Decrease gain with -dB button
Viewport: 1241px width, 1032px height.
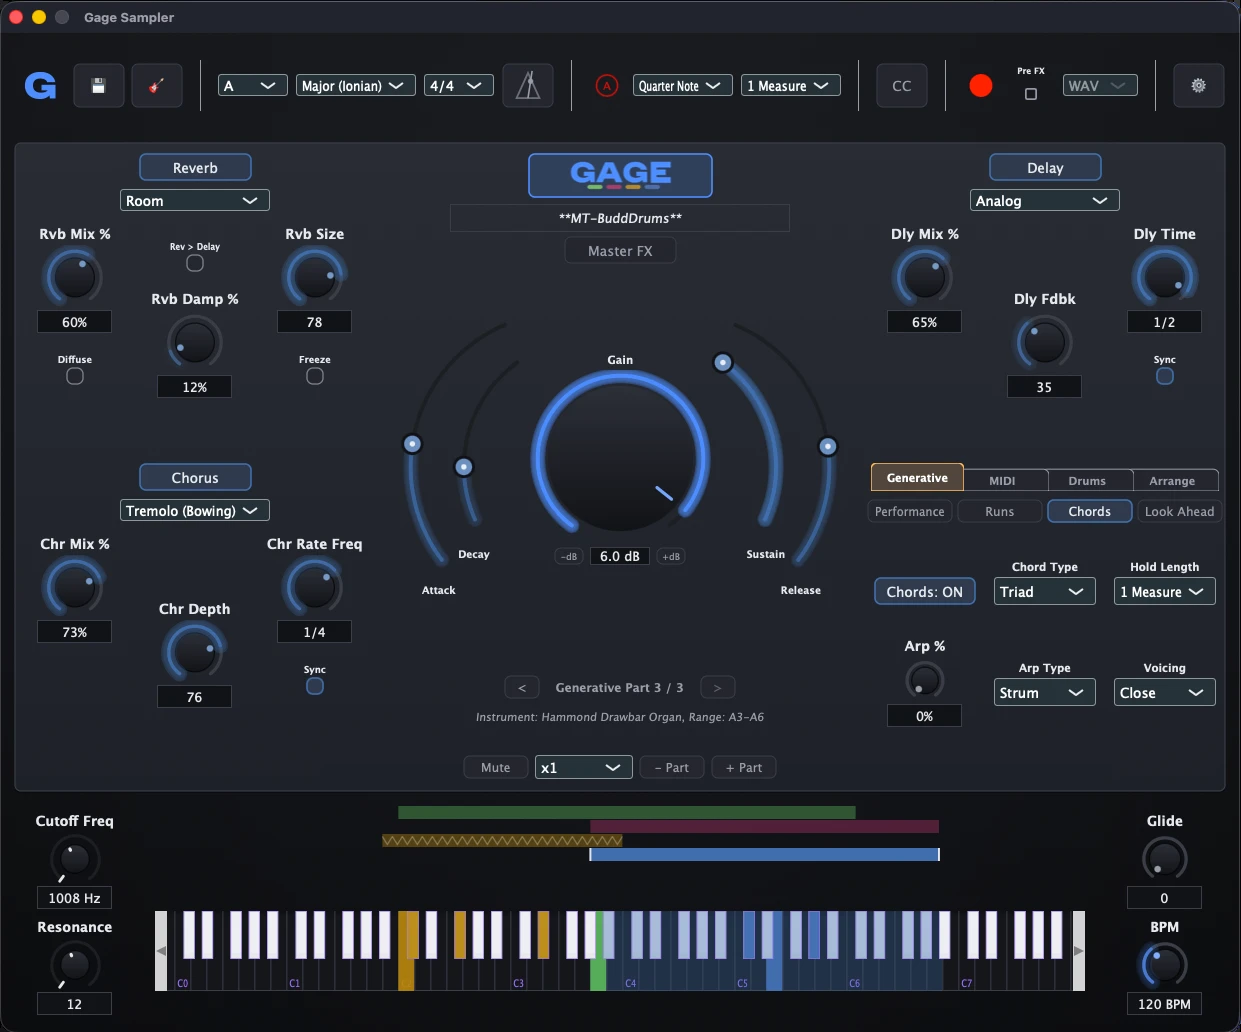(569, 557)
